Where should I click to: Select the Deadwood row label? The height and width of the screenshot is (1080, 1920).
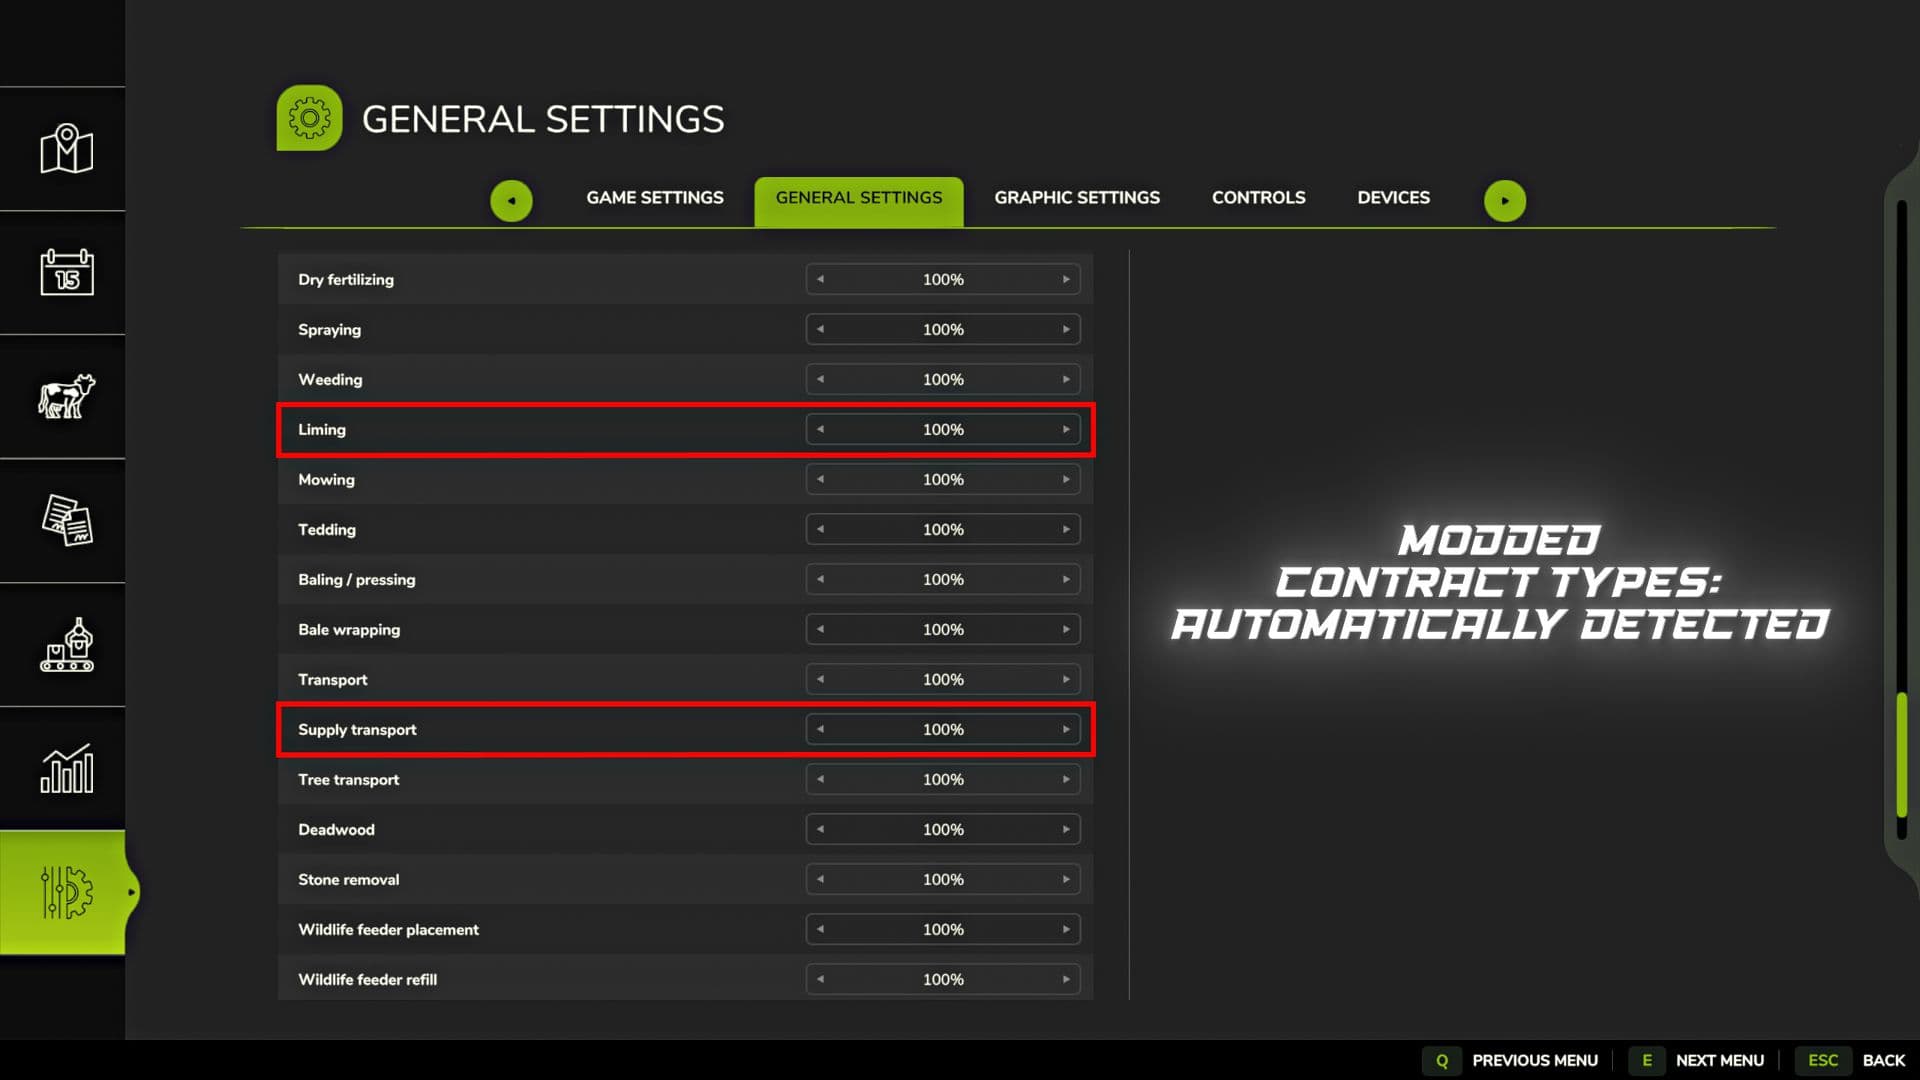[x=336, y=829]
